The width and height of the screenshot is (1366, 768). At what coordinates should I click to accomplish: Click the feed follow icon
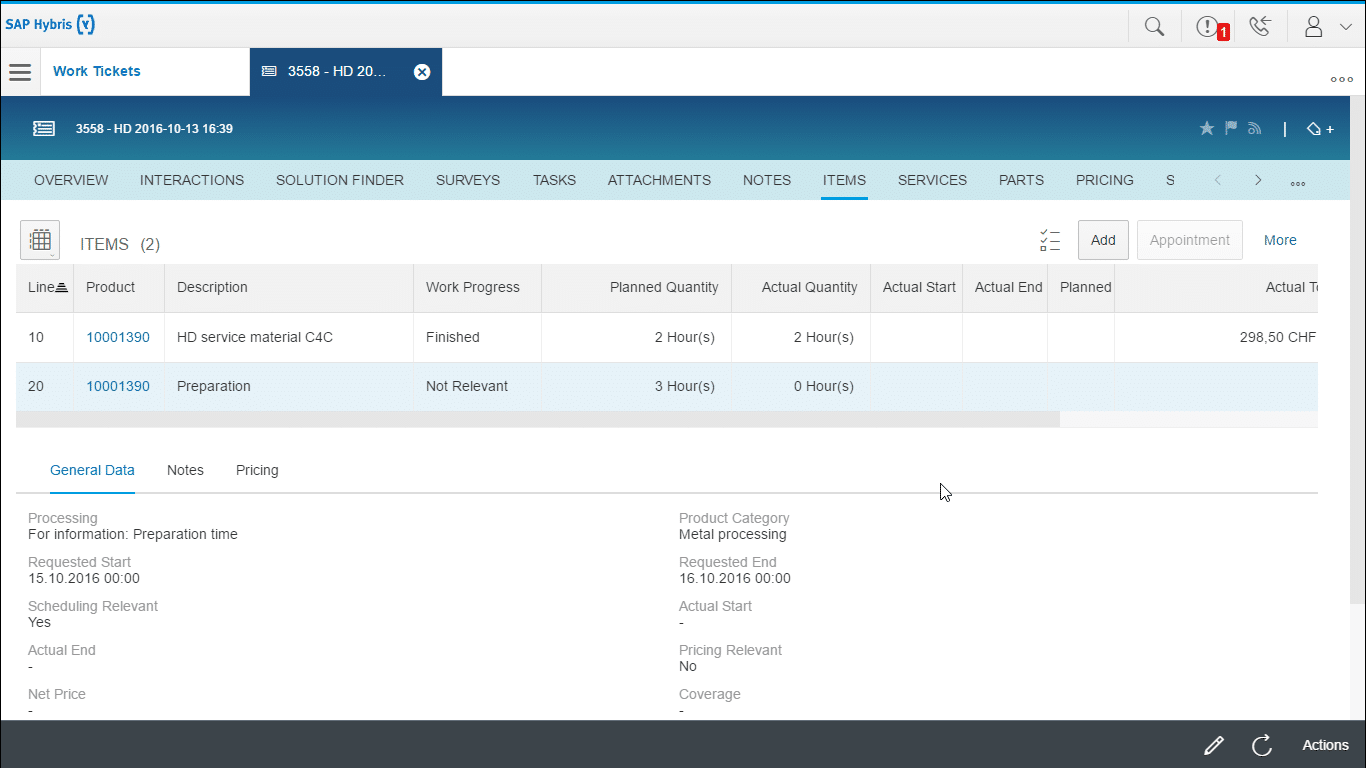[x=1254, y=128]
